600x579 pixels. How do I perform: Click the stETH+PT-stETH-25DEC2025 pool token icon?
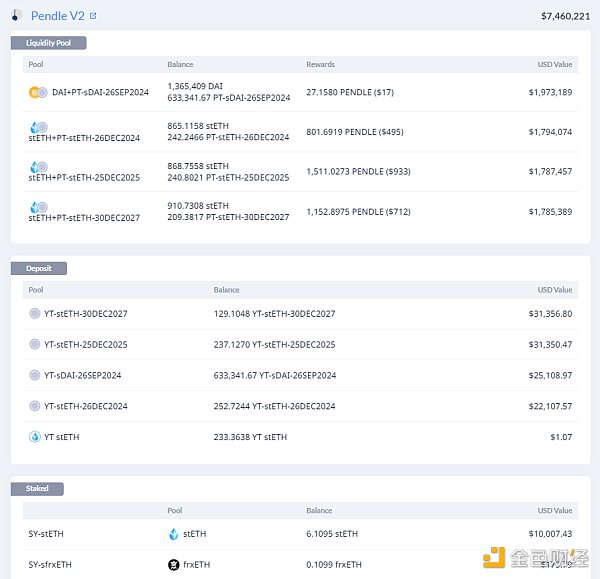[x=39, y=167]
